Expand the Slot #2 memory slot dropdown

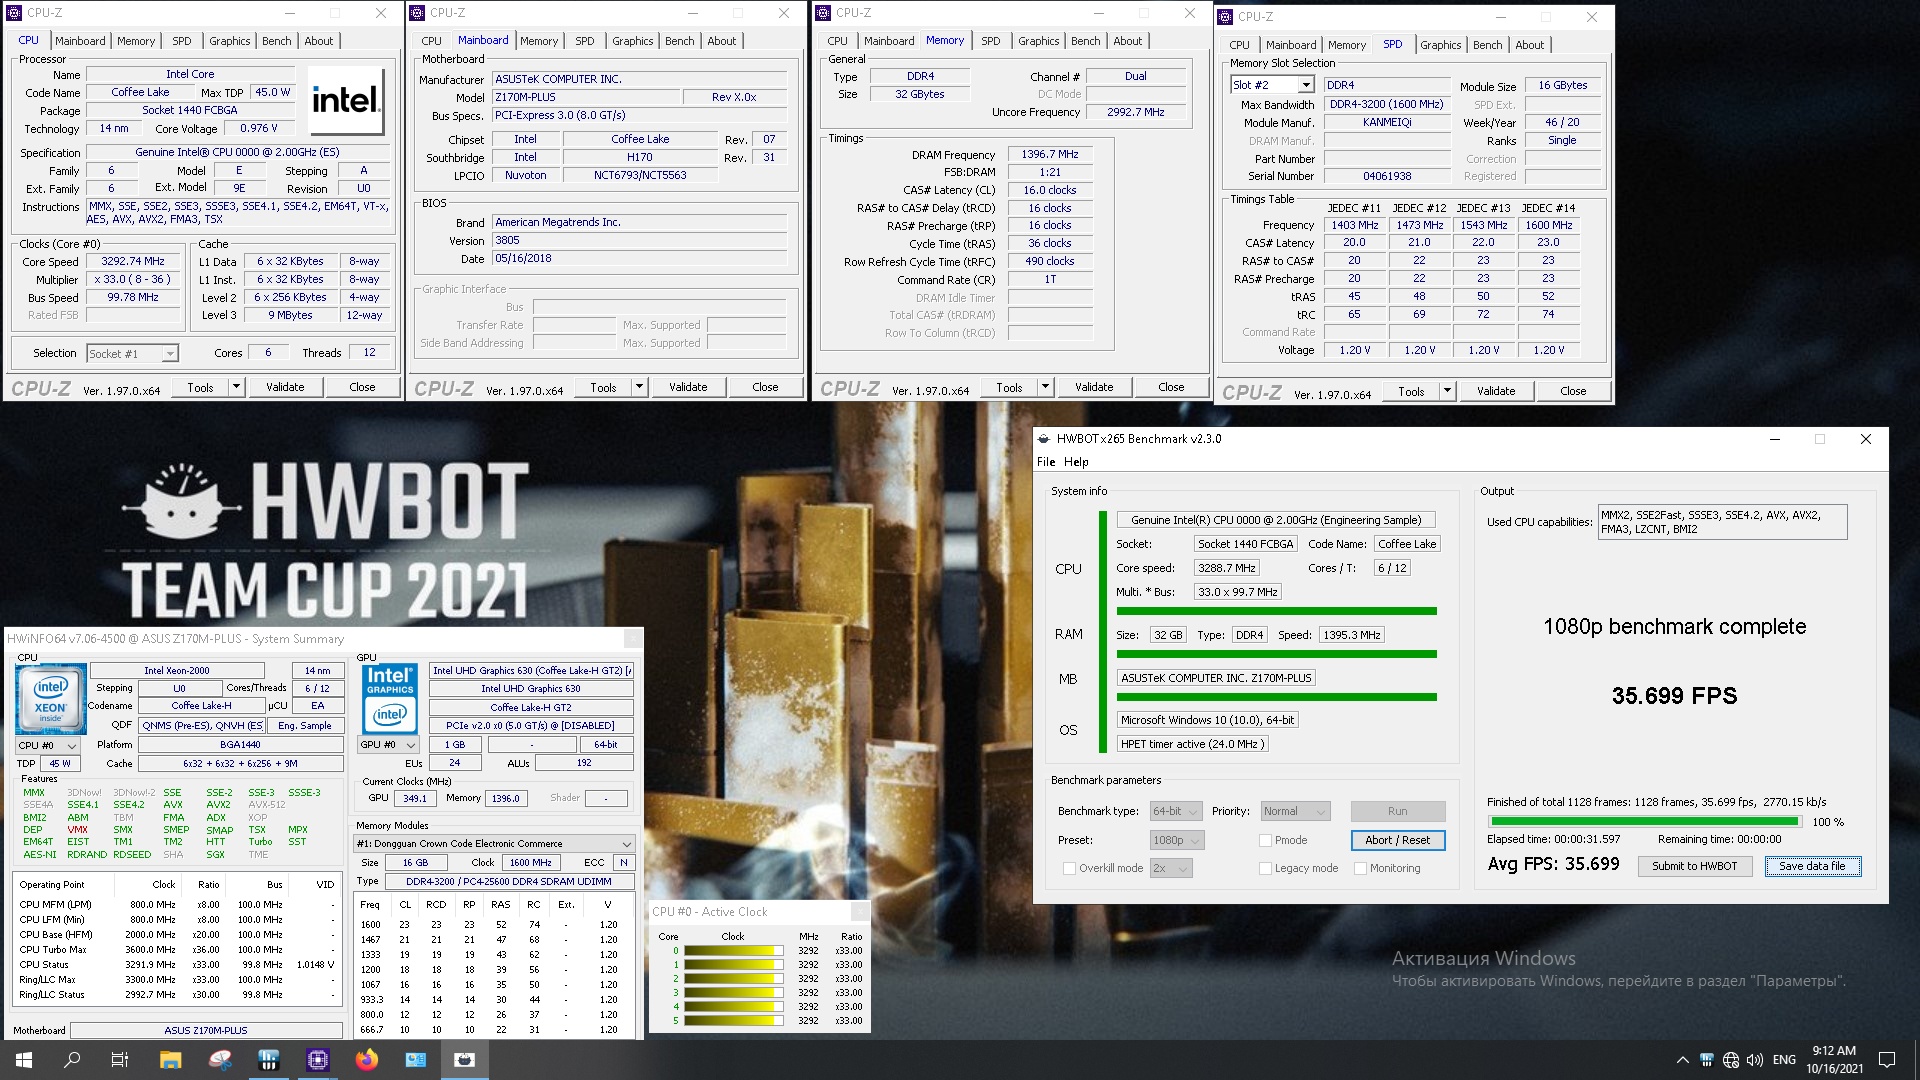point(1305,86)
